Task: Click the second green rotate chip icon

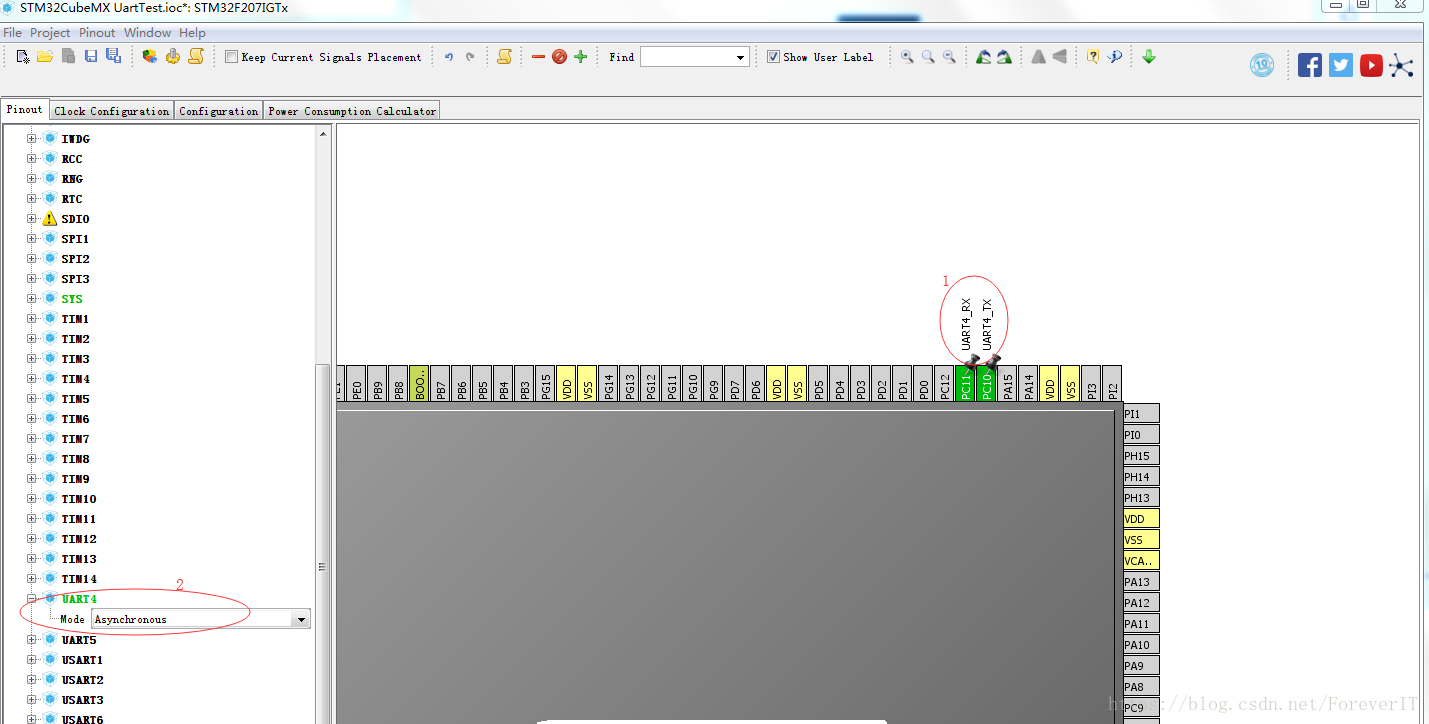Action: tap(1004, 57)
